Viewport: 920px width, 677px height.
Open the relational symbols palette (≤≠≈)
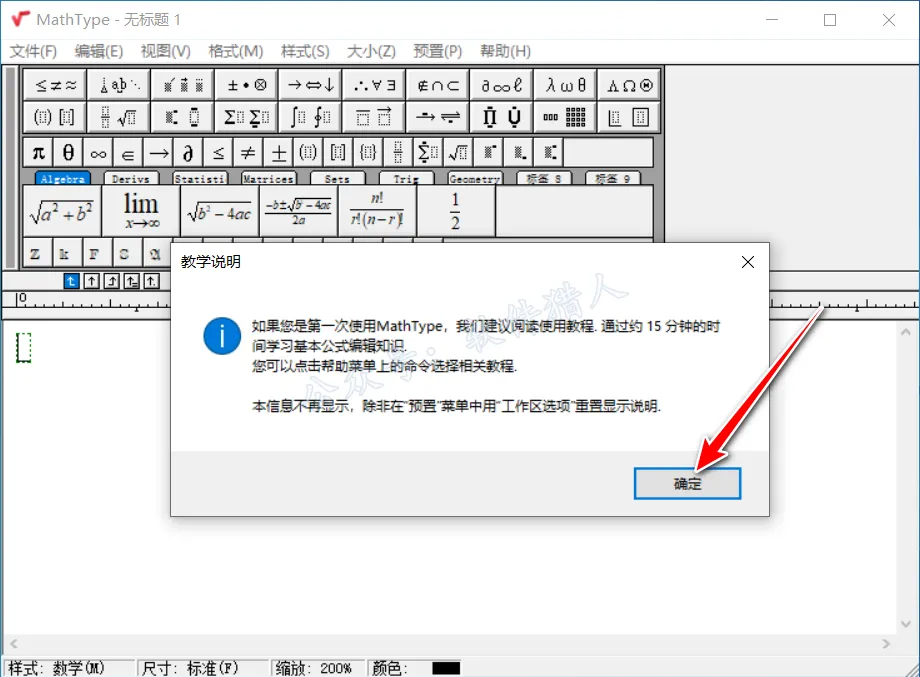click(56, 85)
